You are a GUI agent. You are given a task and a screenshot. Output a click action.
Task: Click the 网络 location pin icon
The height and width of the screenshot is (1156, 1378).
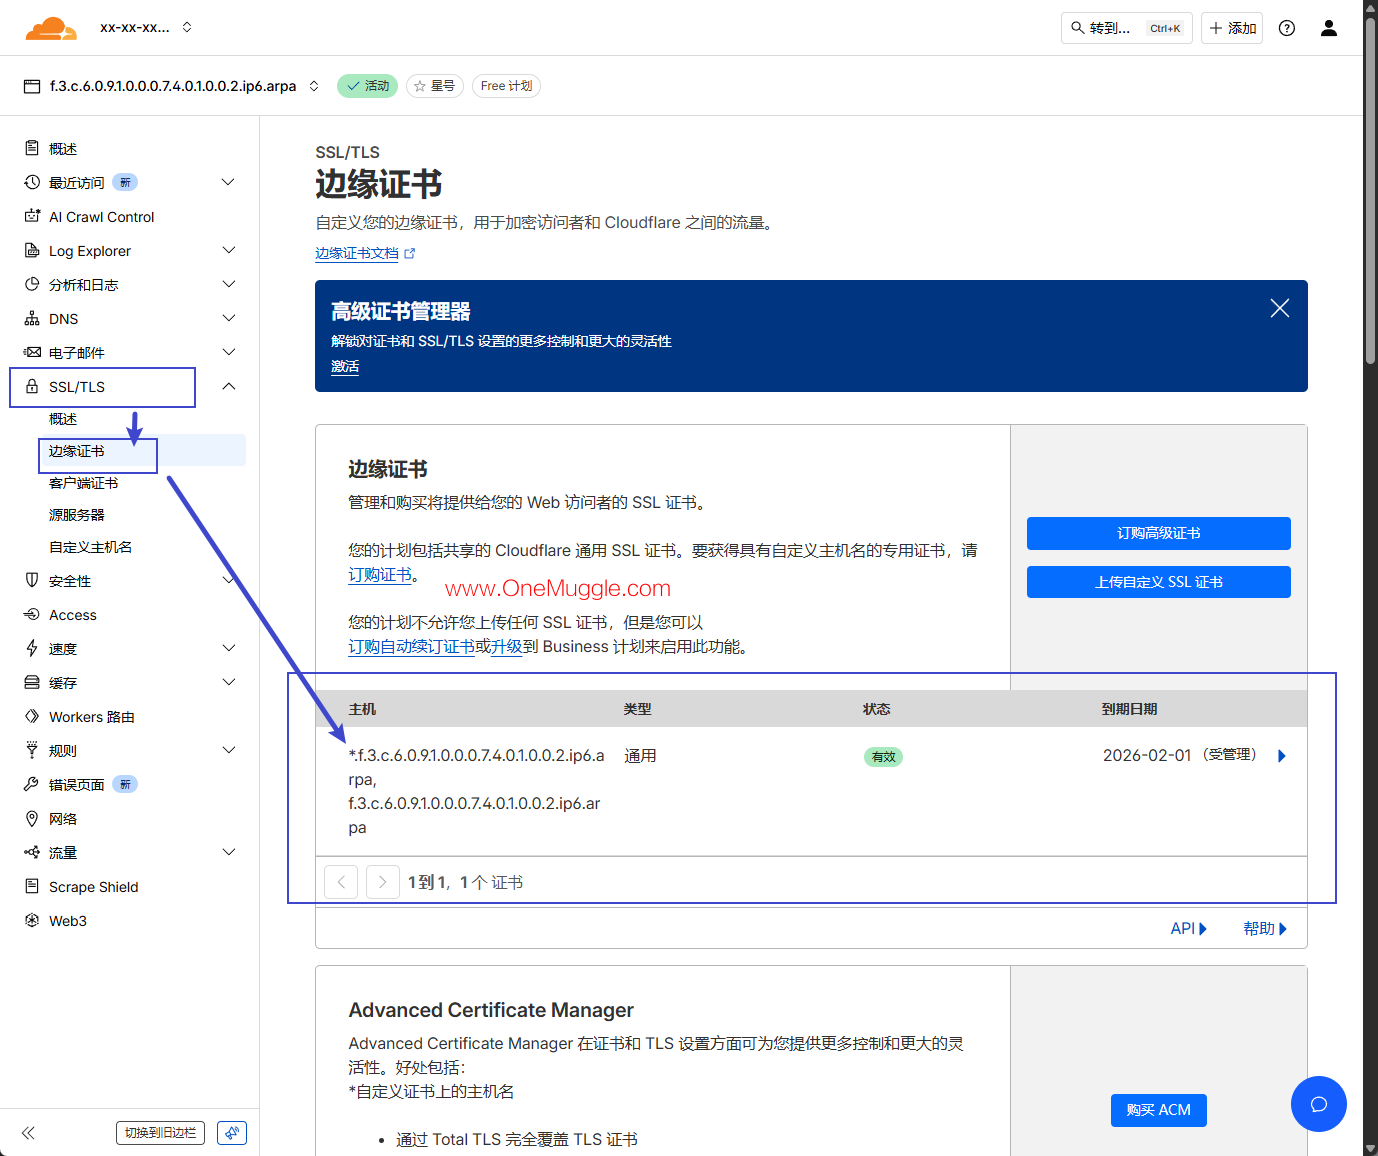[x=32, y=818]
